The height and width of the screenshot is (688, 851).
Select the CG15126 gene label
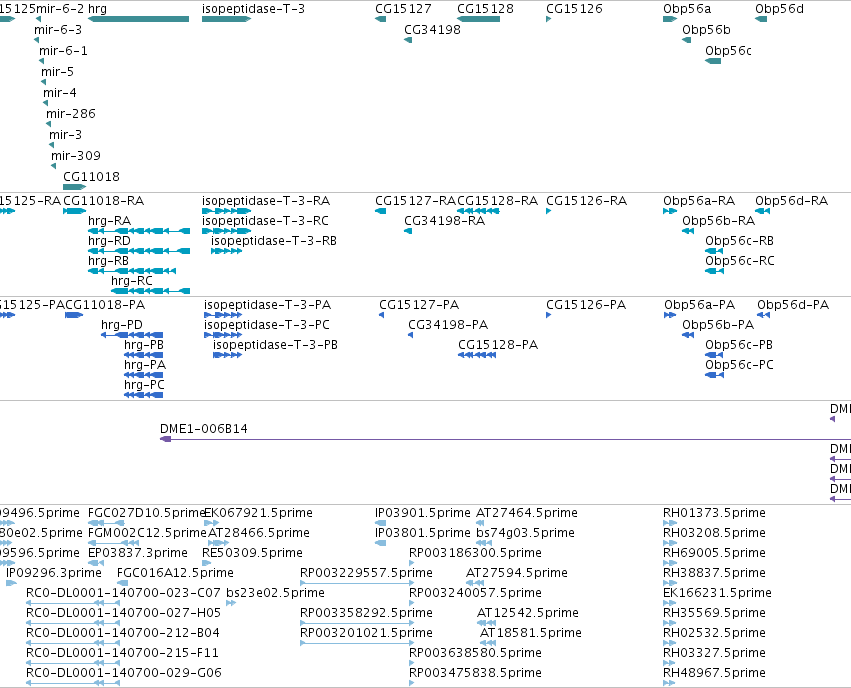(574, 9)
